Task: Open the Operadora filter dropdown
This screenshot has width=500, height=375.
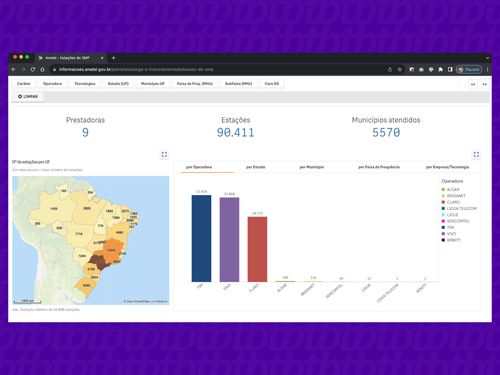Action: tap(52, 84)
